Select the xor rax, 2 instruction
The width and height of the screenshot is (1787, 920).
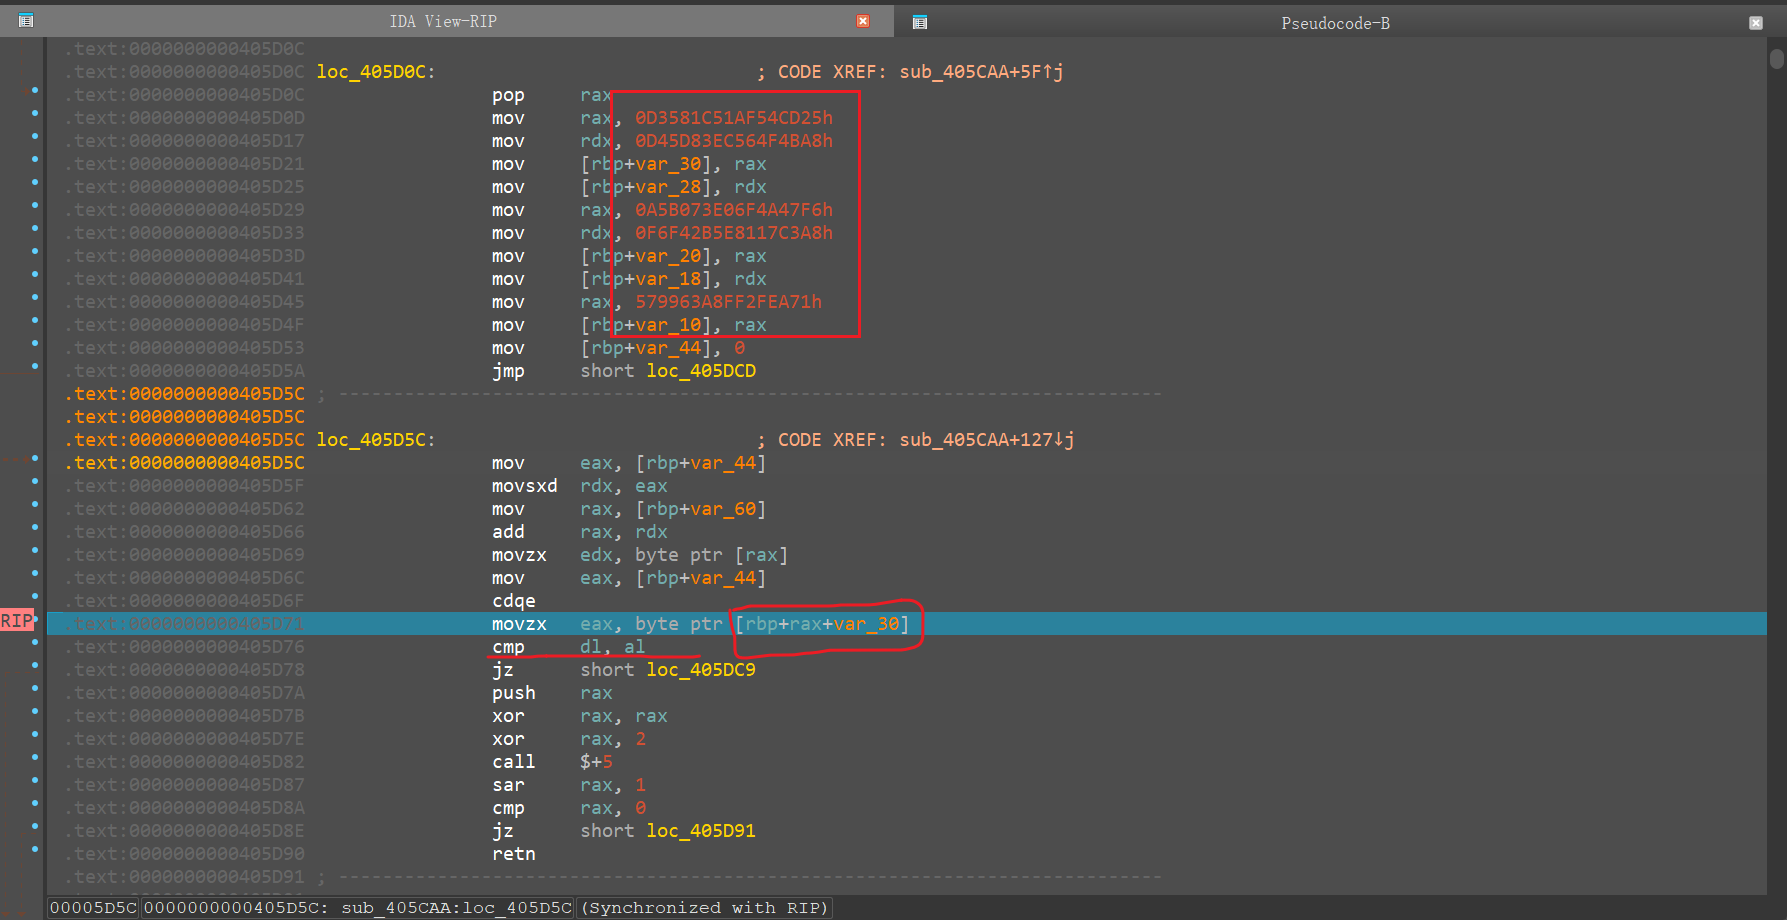tap(569, 739)
